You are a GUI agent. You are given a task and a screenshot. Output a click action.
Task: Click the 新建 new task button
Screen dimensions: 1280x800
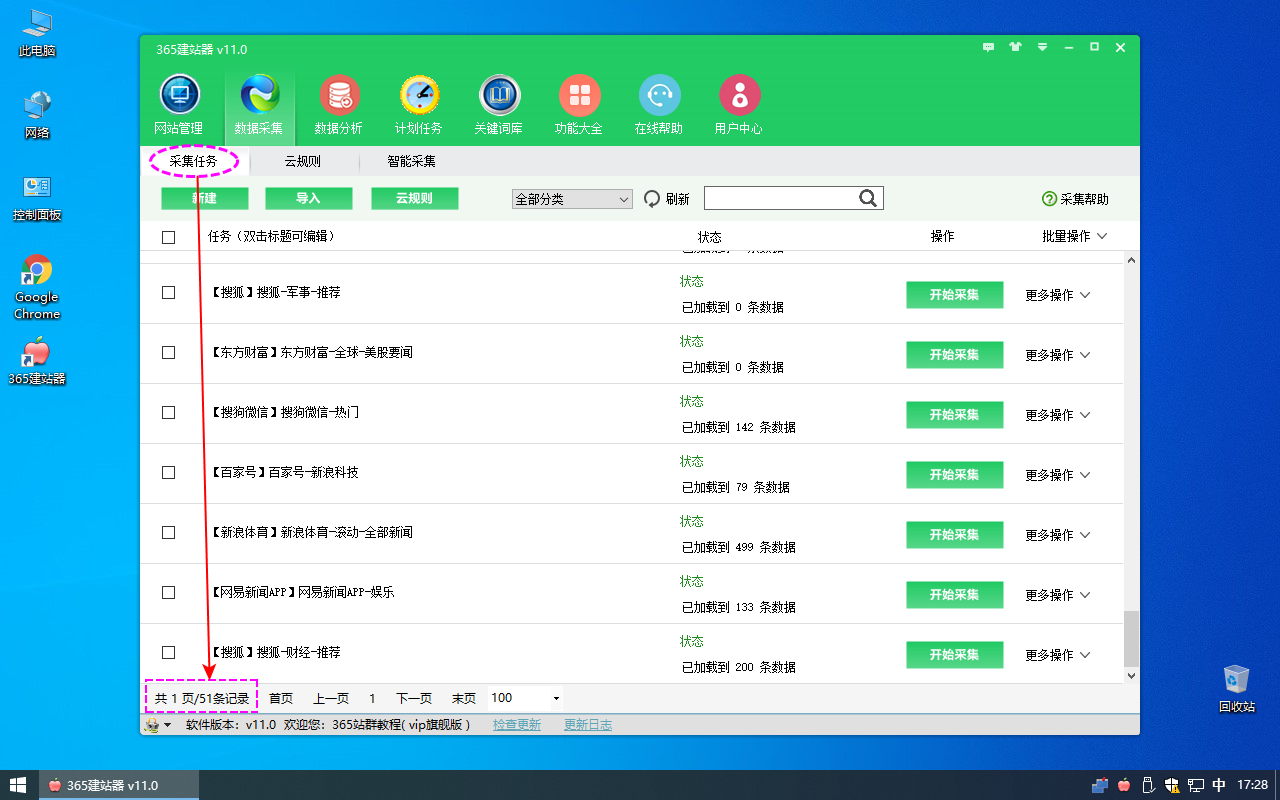click(x=205, y=198)
